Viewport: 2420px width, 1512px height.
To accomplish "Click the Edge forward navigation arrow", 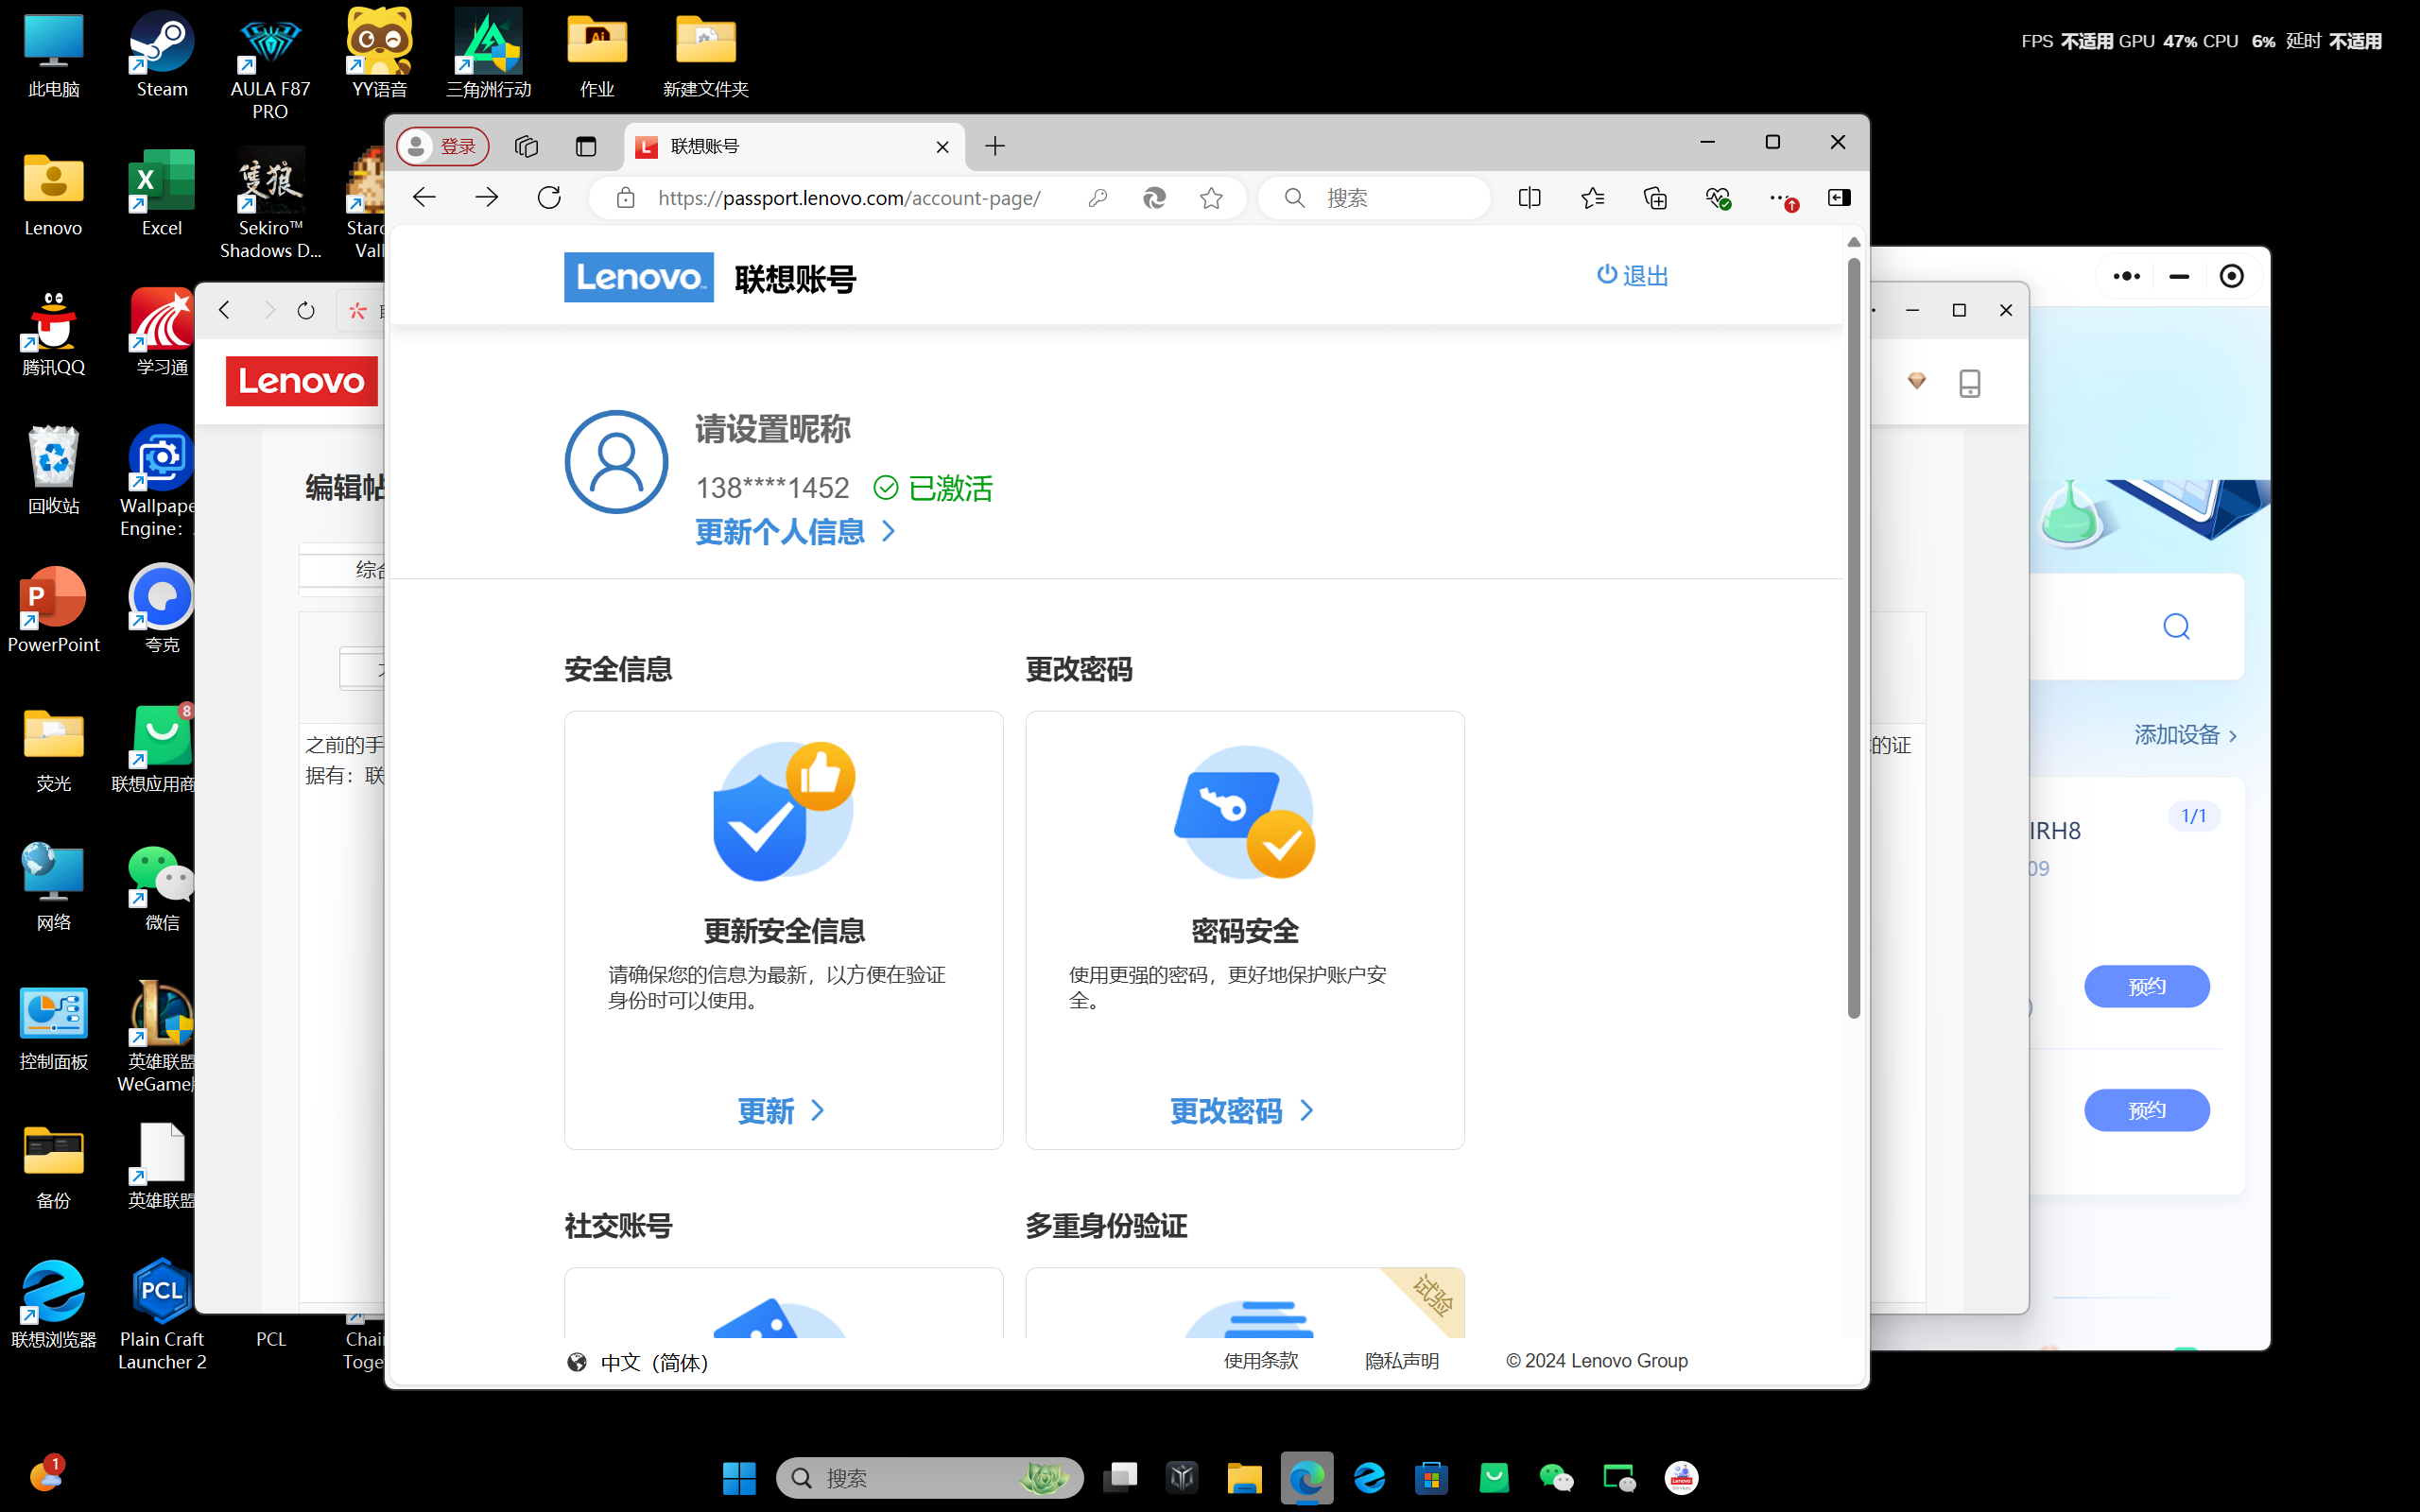I will point(487,198).
